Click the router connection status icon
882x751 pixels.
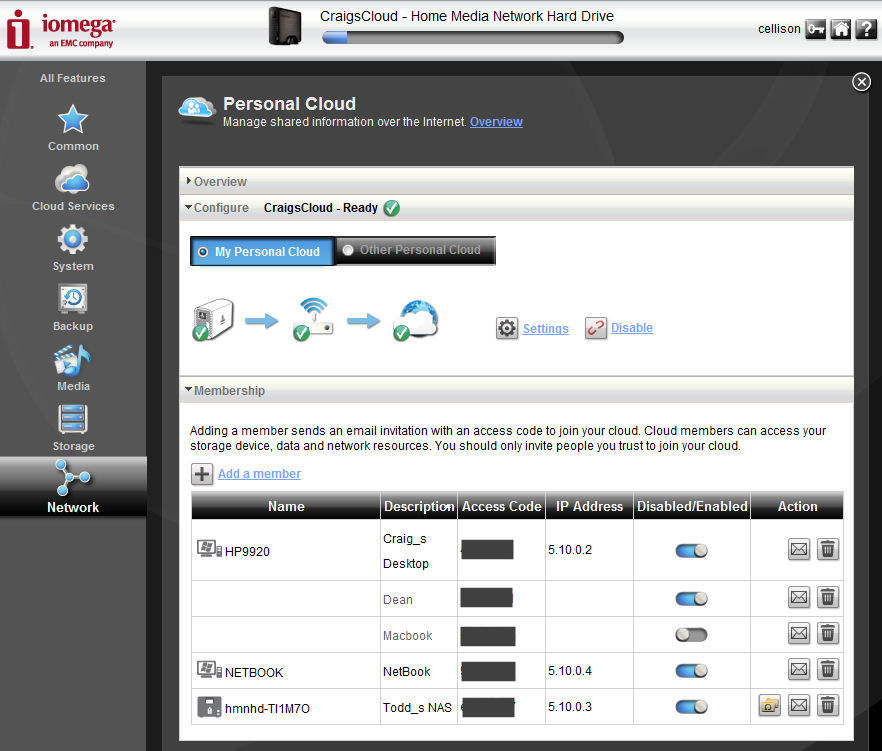313,320
